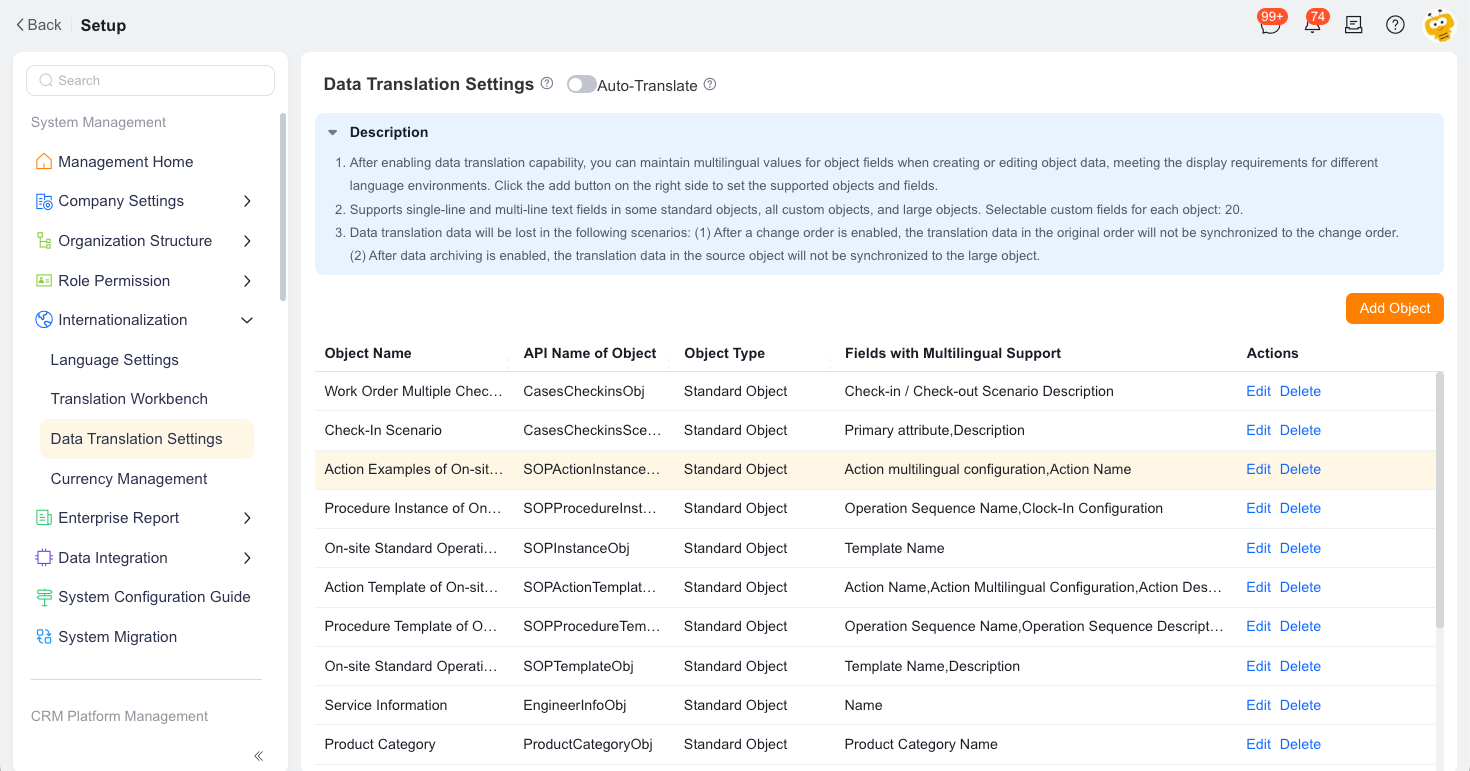The image size is (1470, 771).
Task: Click the Enterprise Report icon
Action: 44,518
